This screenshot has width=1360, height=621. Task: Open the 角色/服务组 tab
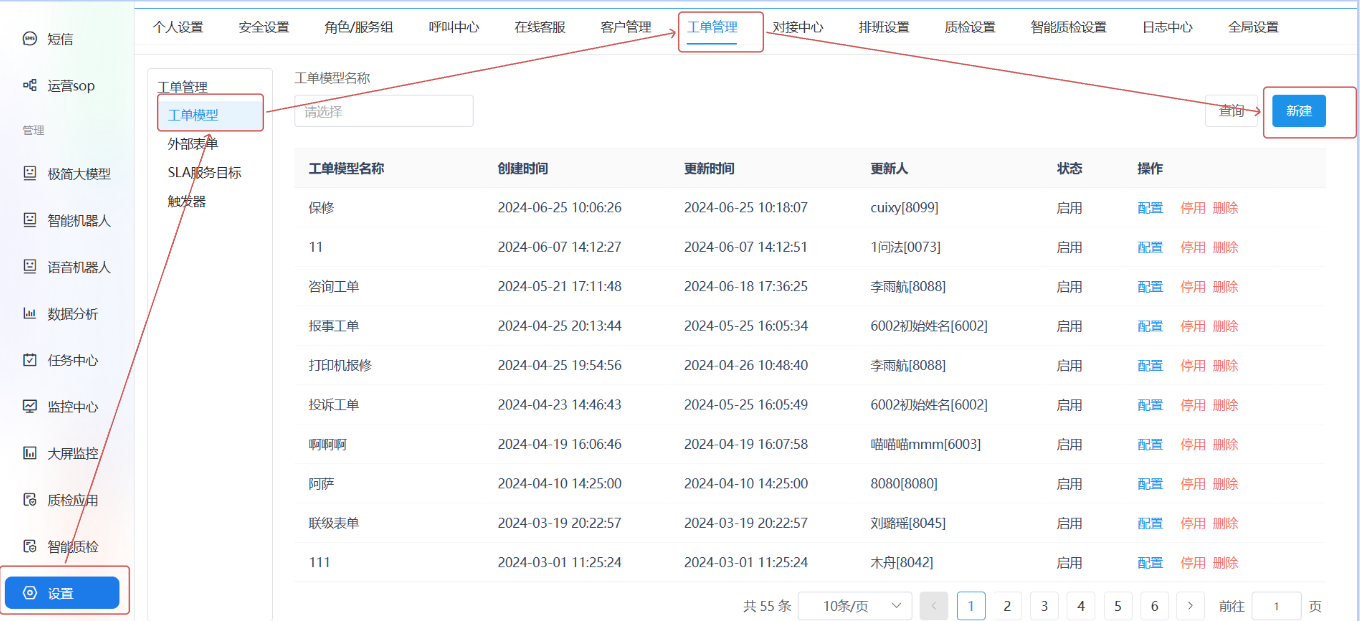tap(359, 27)
